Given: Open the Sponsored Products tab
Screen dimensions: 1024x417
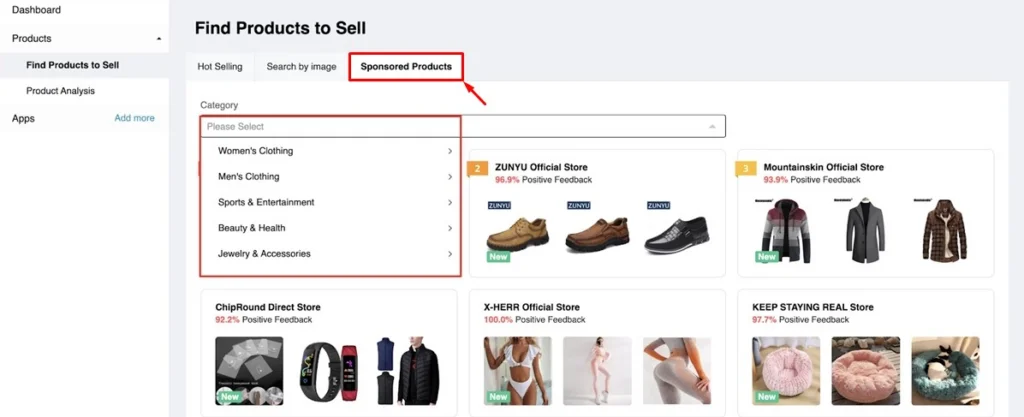Looking at the screenshot, I should coord(406,67).
